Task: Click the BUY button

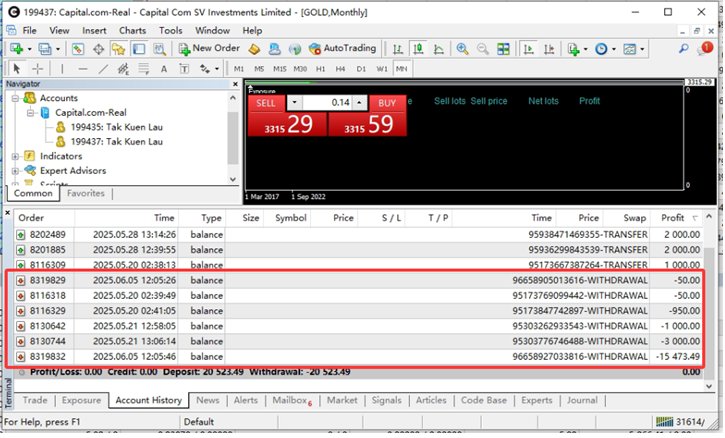Action: (385, 103)
